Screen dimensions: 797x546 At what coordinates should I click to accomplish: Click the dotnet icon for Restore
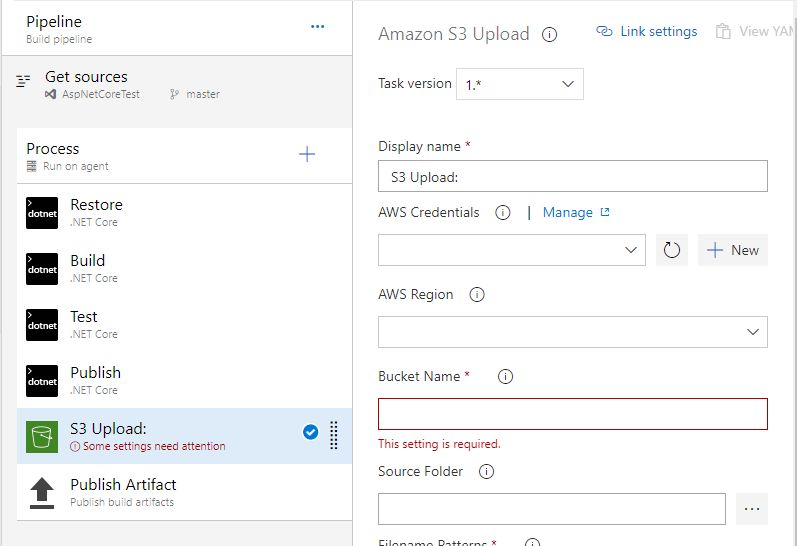(42, 213)
